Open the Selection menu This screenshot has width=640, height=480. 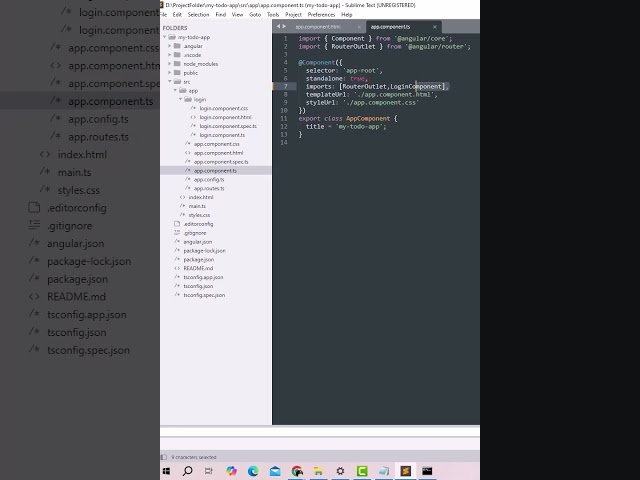coord(198,15)
